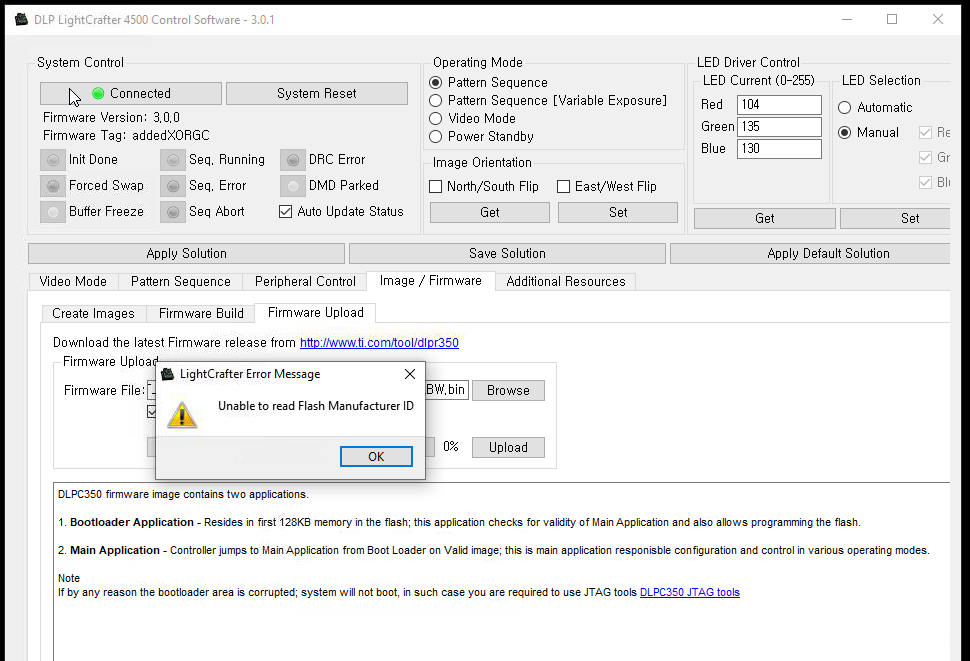Click Browse for firmware file
Image resolution: width=970 pixels, height=661 pixels.
509,390
